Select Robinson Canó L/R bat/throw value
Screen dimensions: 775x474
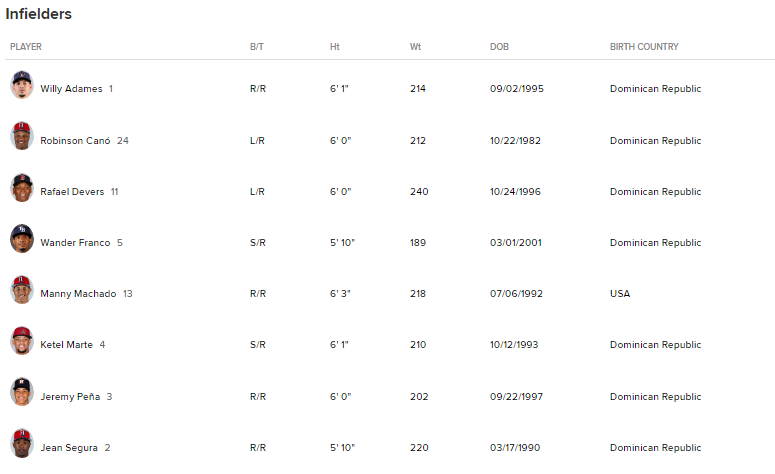(257, 141)
